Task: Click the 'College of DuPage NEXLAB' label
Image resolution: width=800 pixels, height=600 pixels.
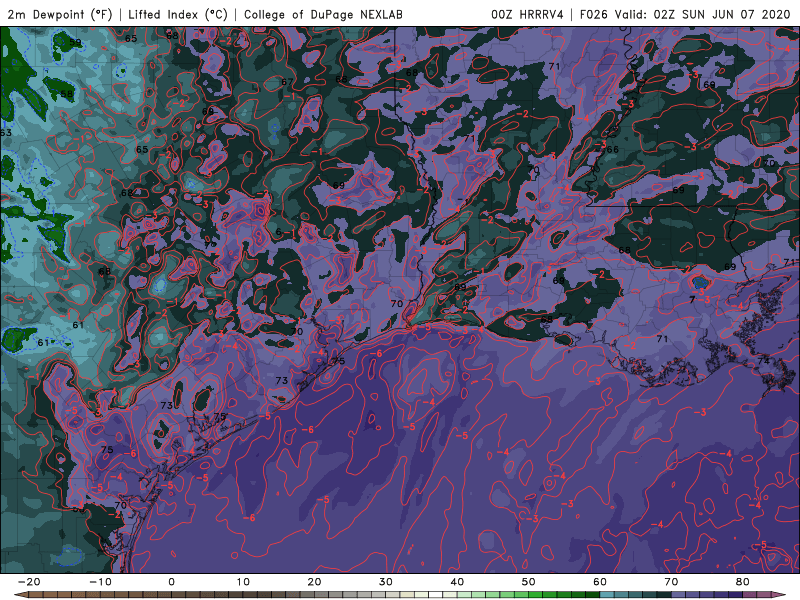Action: click(323, 15)
